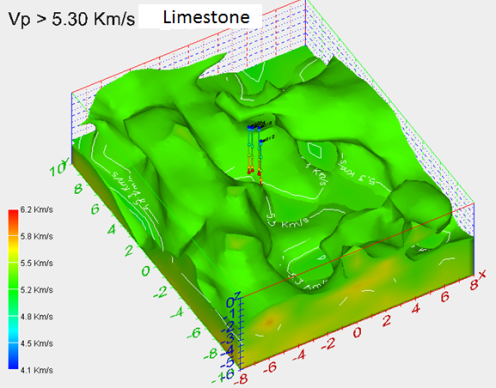This screenshot has width=496, height=388.
Task: Click the 5.3 Km/s contour label near center
Action: (288, 223)
